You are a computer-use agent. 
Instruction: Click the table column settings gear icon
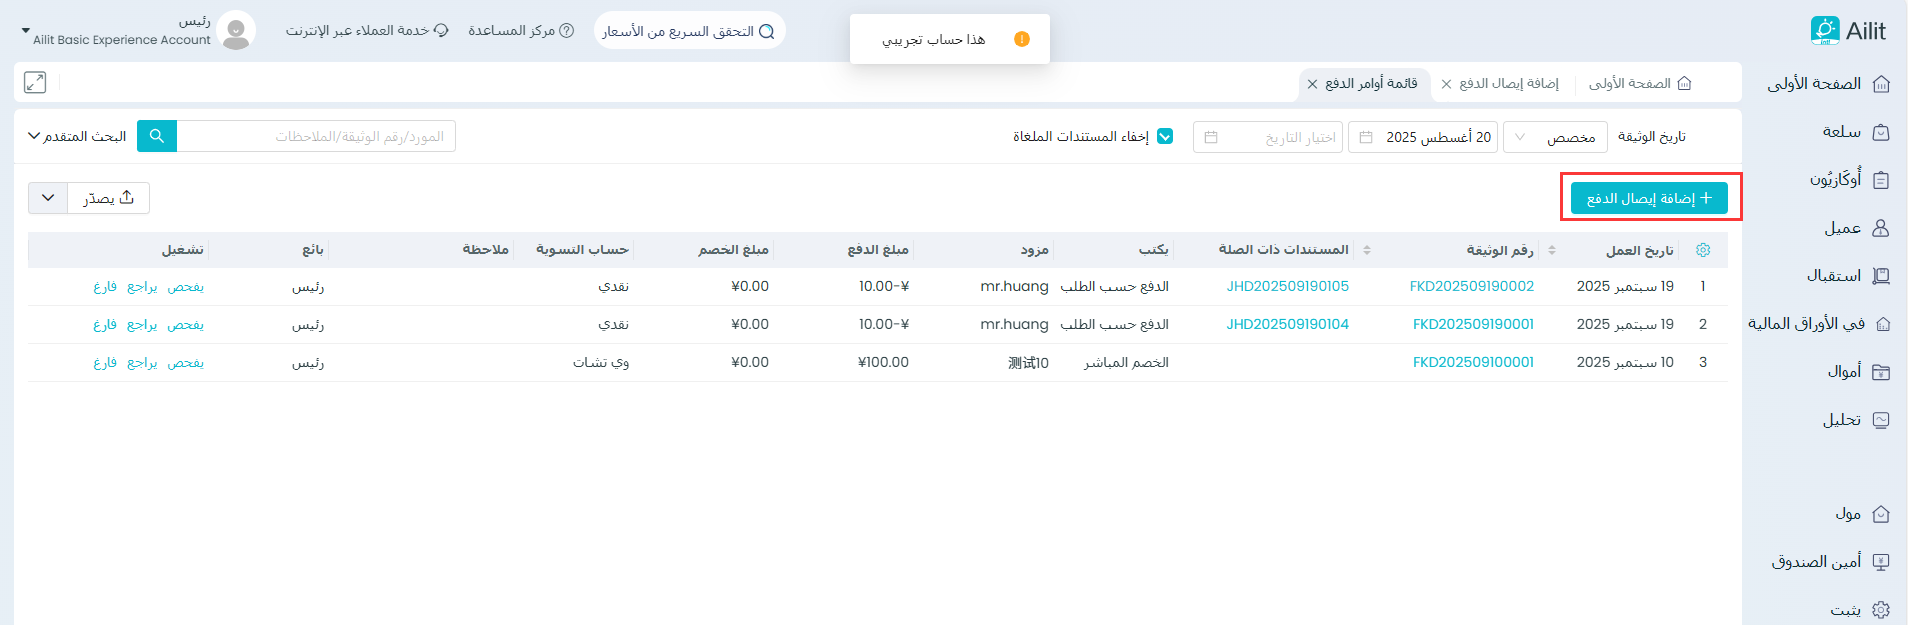[x=1703, y=250]
